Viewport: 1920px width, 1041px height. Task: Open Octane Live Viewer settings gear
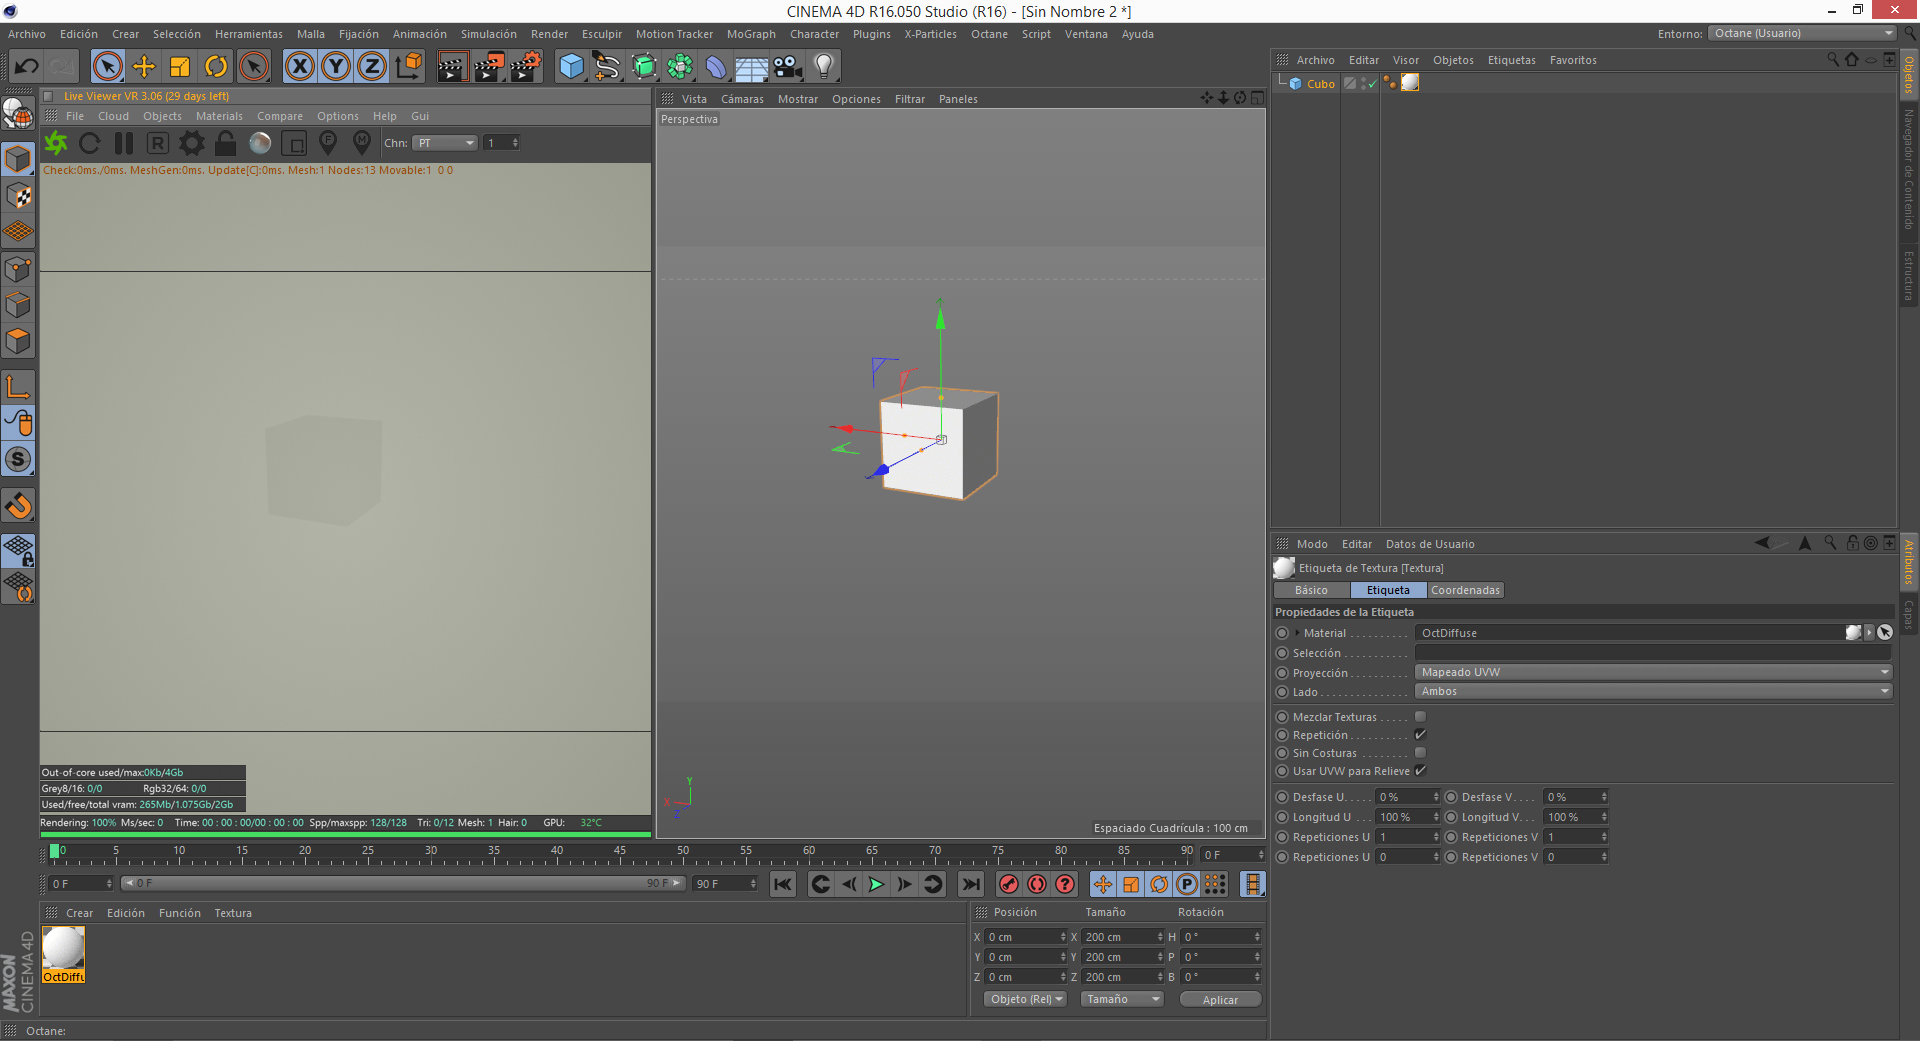[192, 144]
